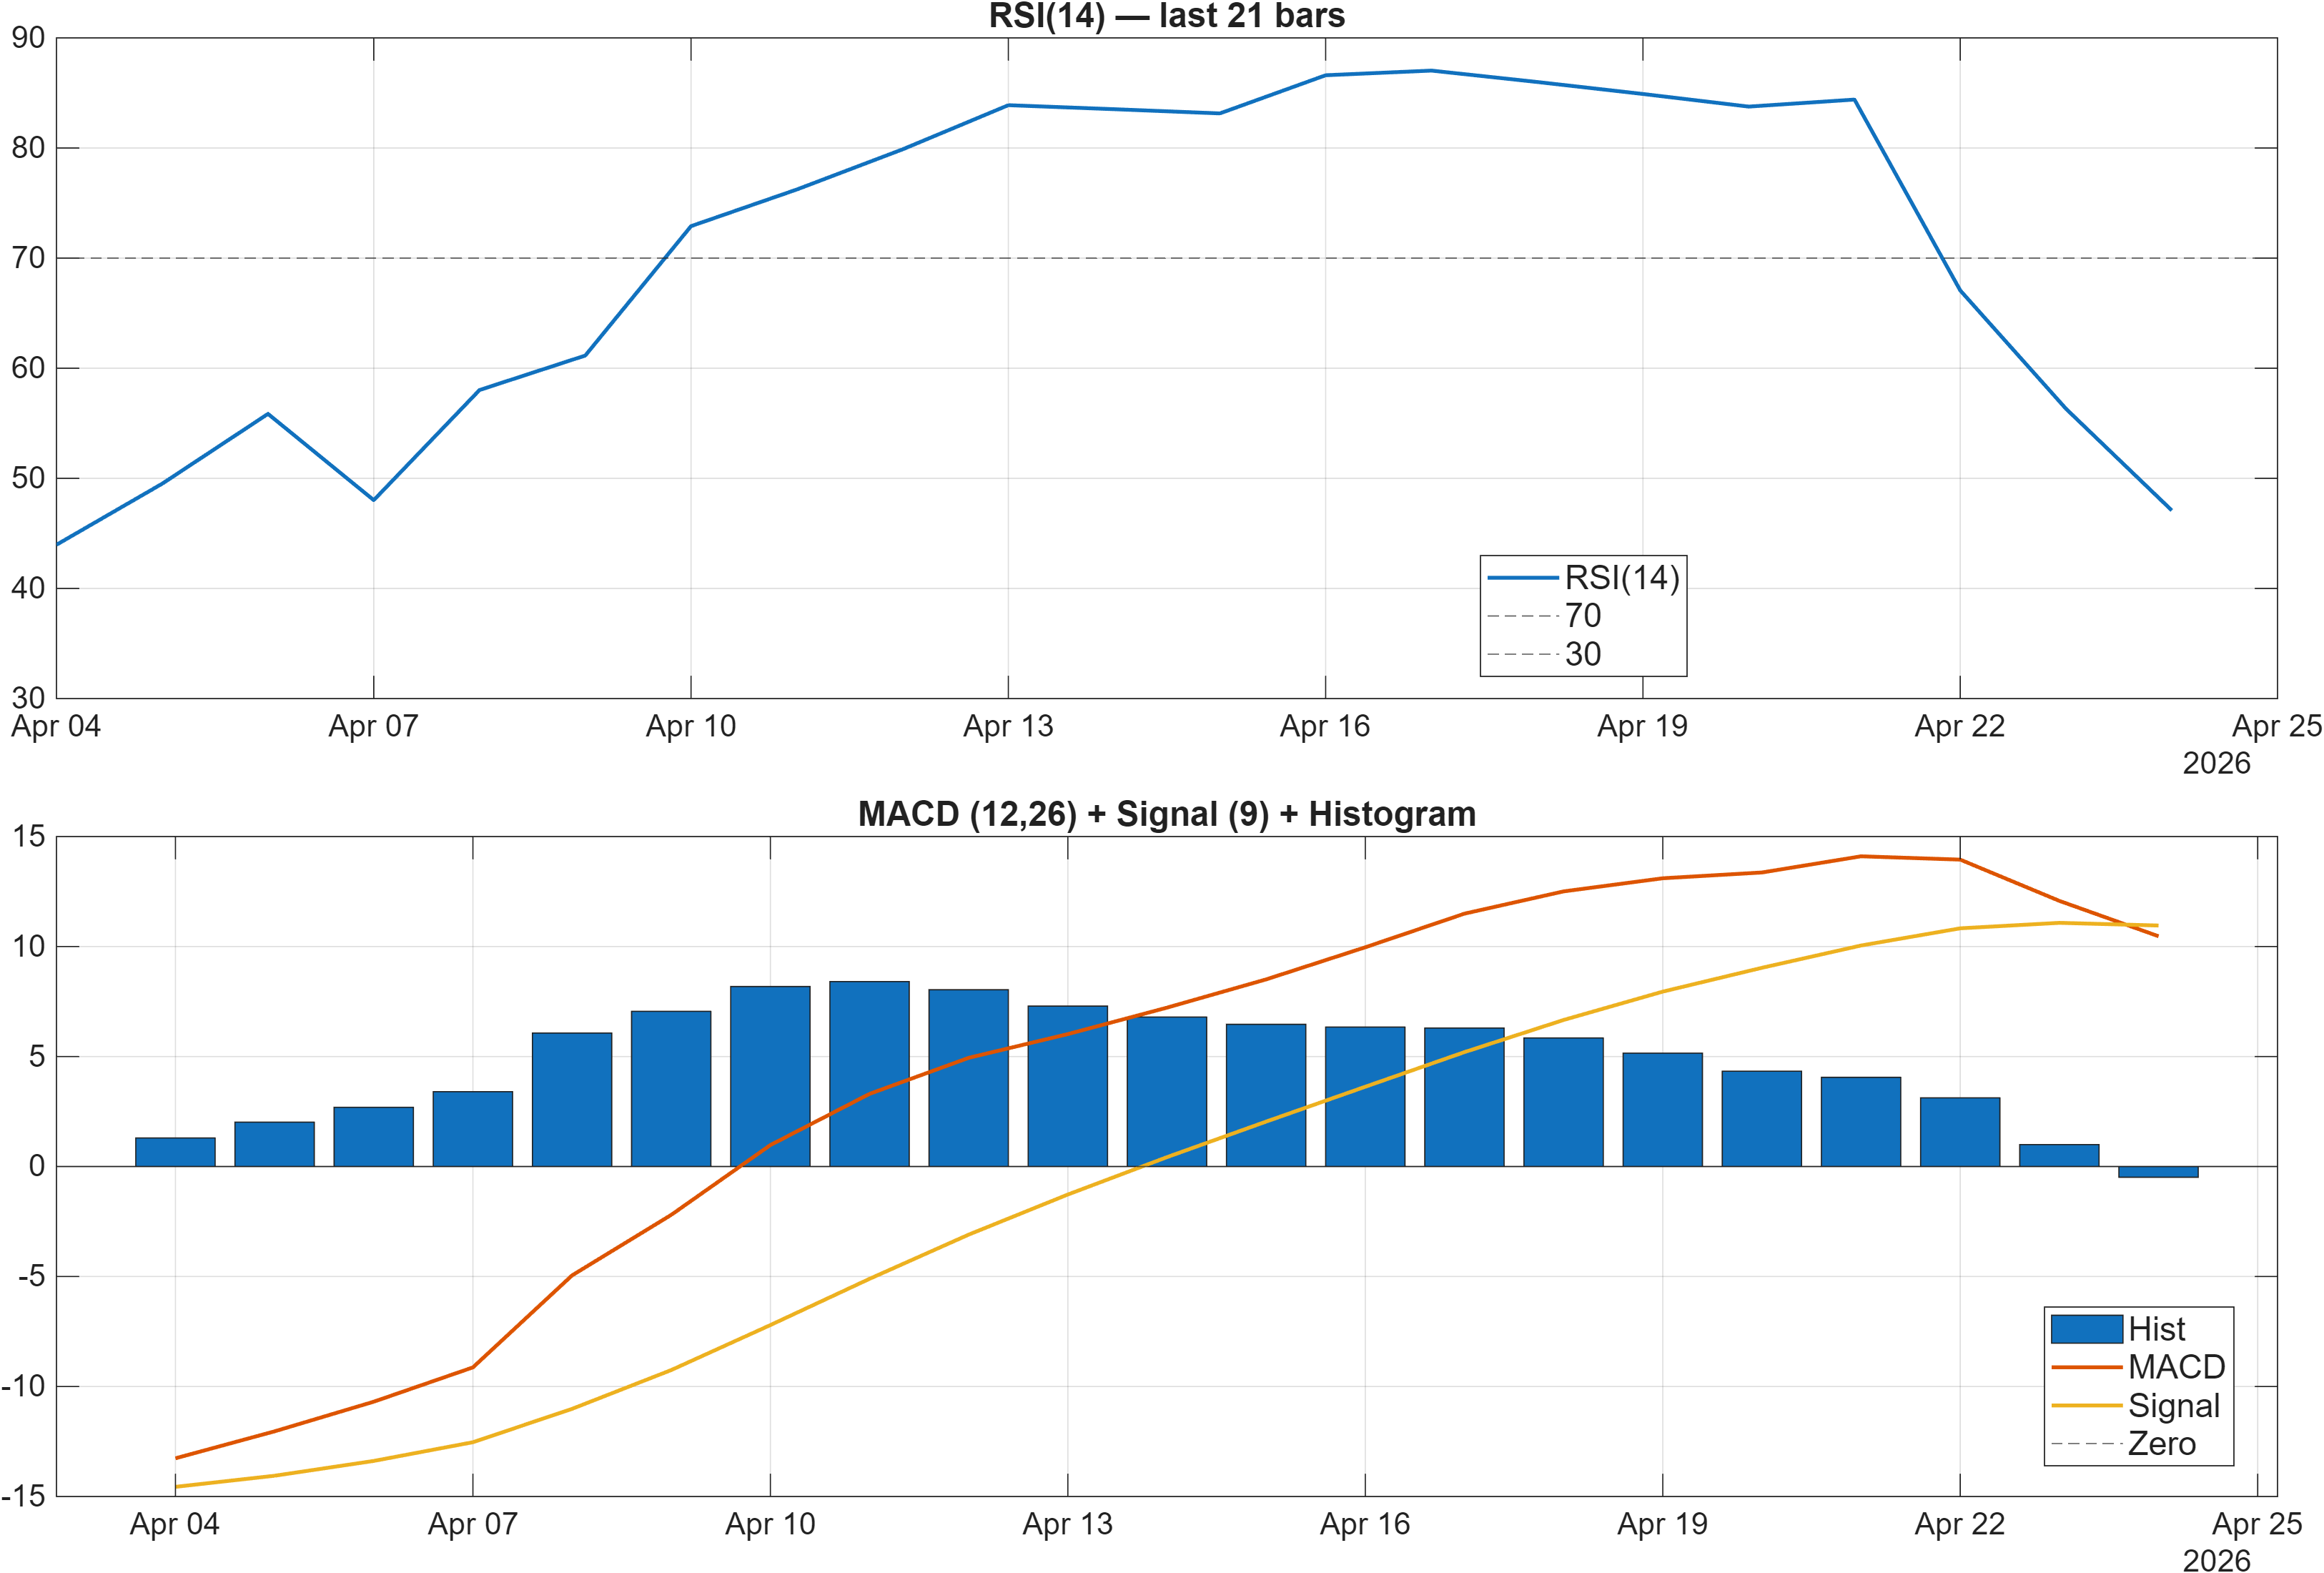Click Apr 16 label on RSI axis
This screenshot has width=2324, height=1573.
coord(1325,727)
